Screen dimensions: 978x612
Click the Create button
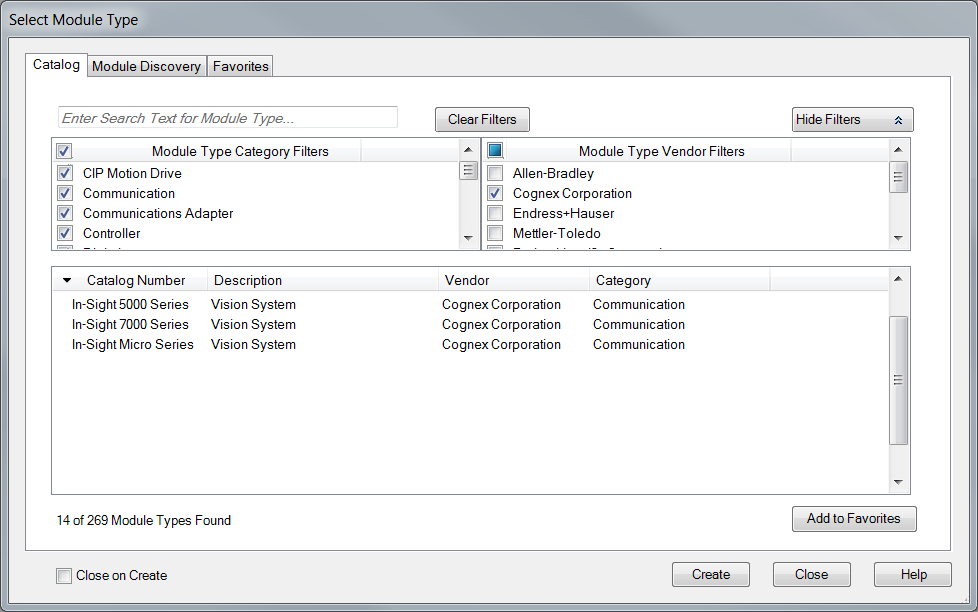[x=711, y=575]
